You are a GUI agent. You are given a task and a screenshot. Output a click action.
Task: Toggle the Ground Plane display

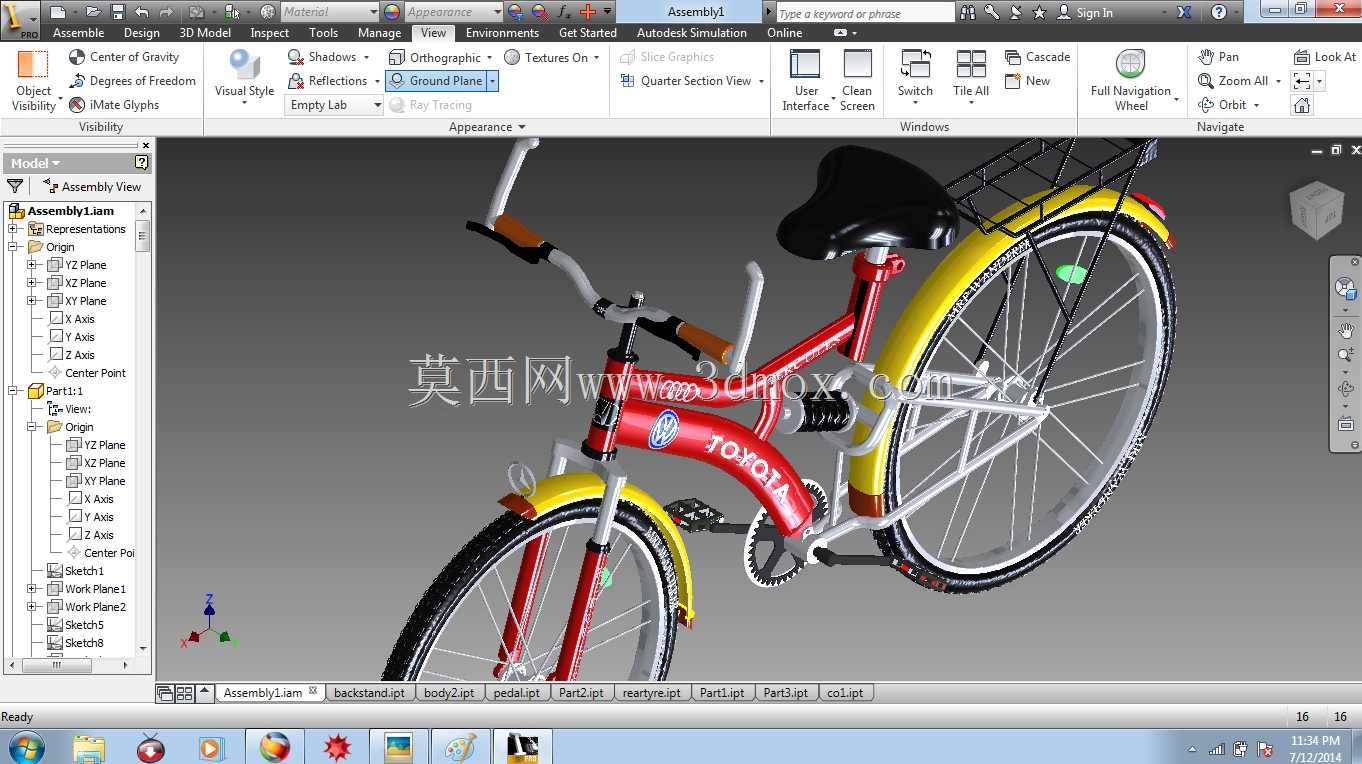click(436, 81)
